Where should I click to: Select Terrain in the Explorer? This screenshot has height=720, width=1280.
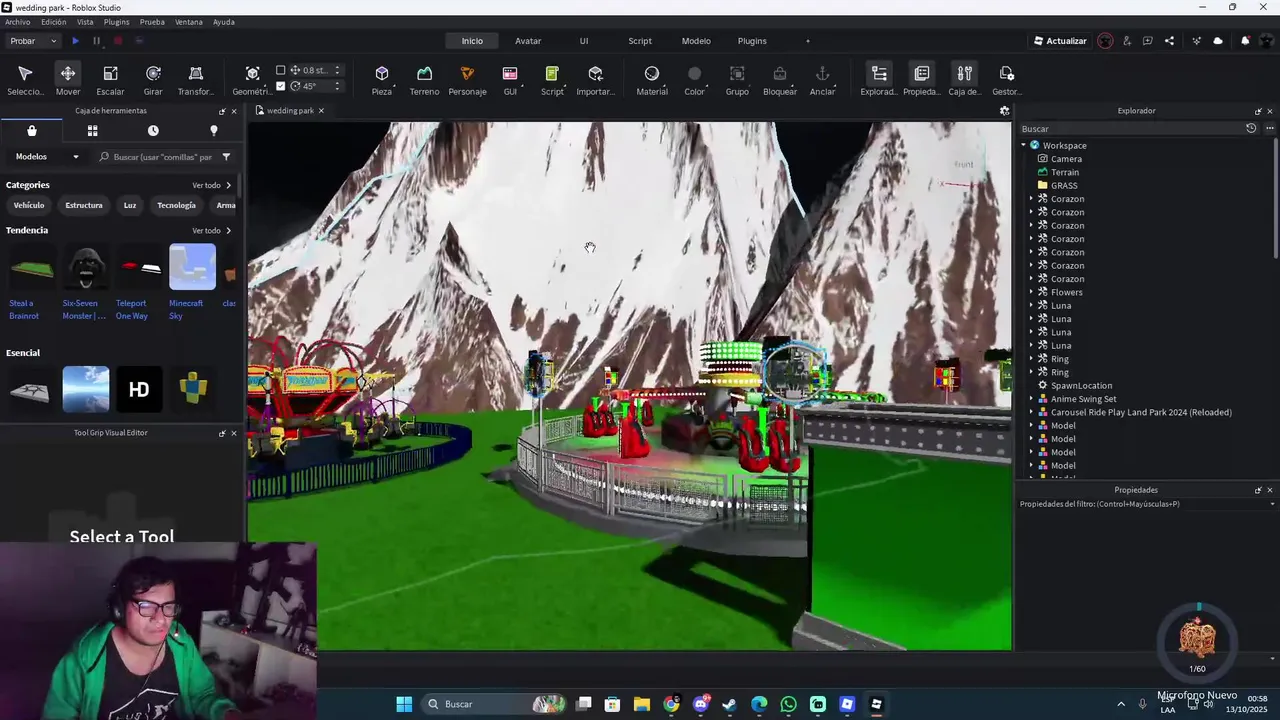point(1064,172)
